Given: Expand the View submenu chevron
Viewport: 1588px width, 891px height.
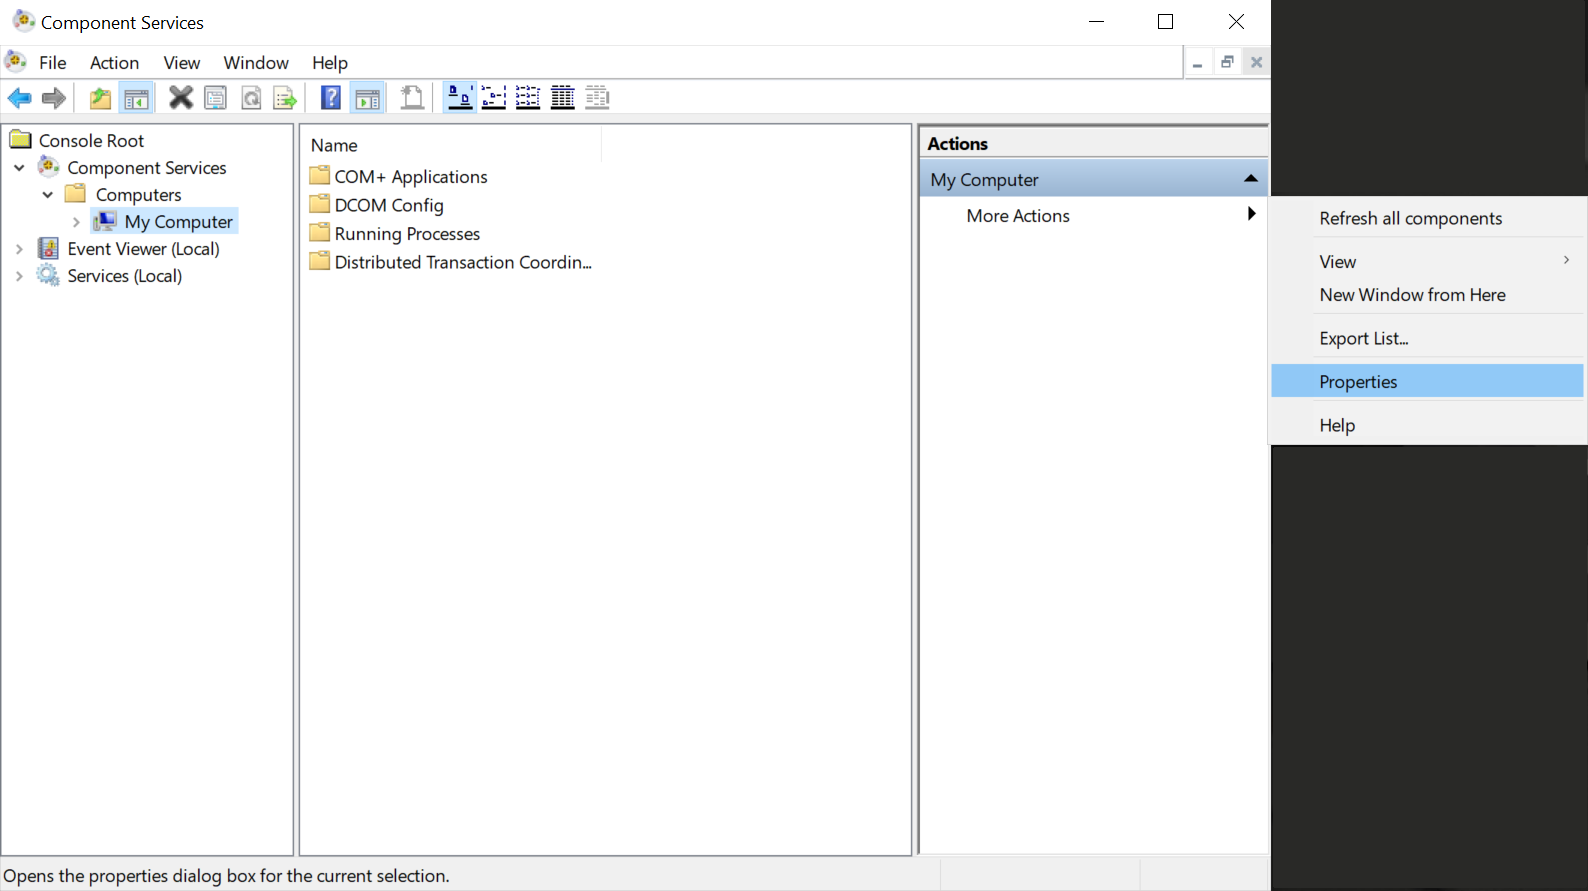Looking at the screenshot, I should (x=1566, y=260).
